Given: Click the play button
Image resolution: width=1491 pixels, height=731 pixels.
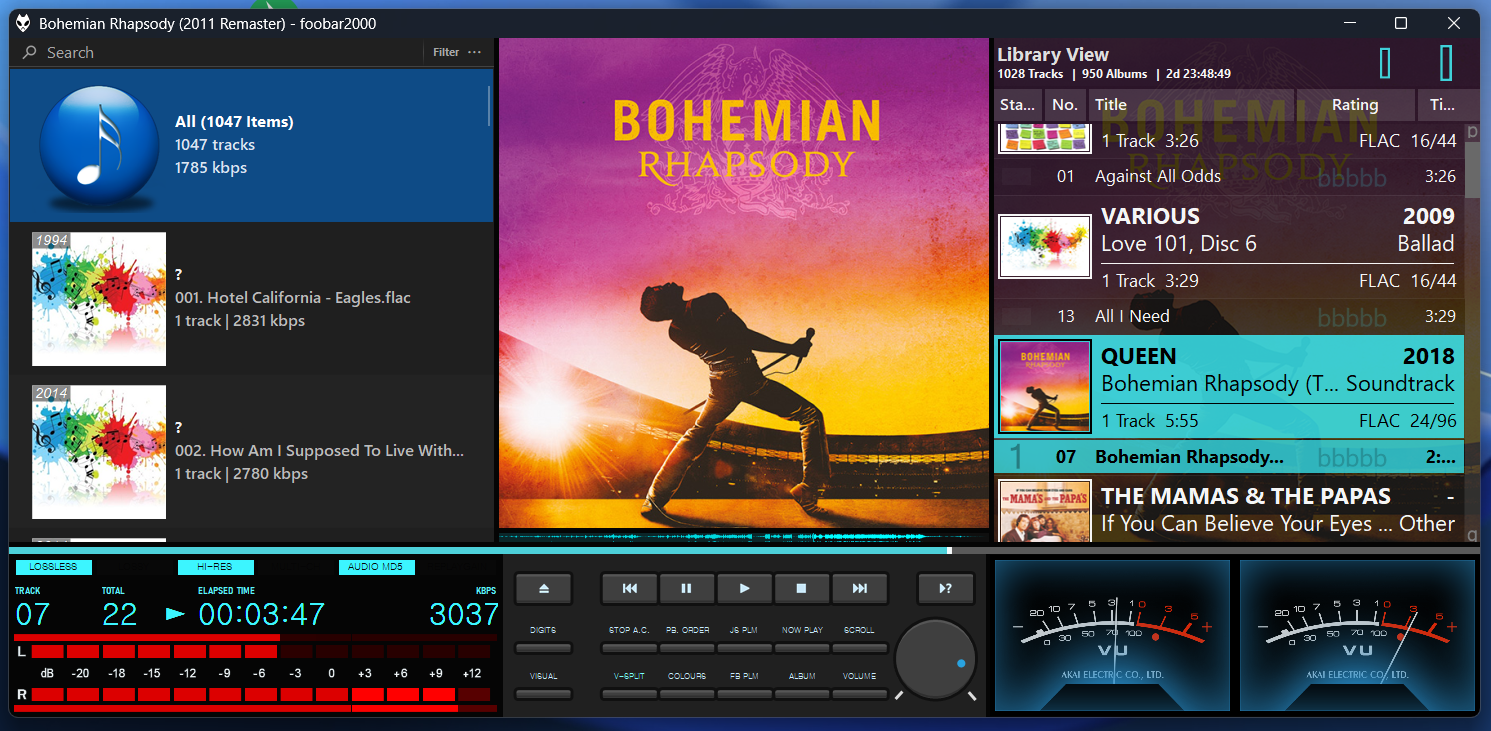Looking at the screenshot, I should point(744,589).
